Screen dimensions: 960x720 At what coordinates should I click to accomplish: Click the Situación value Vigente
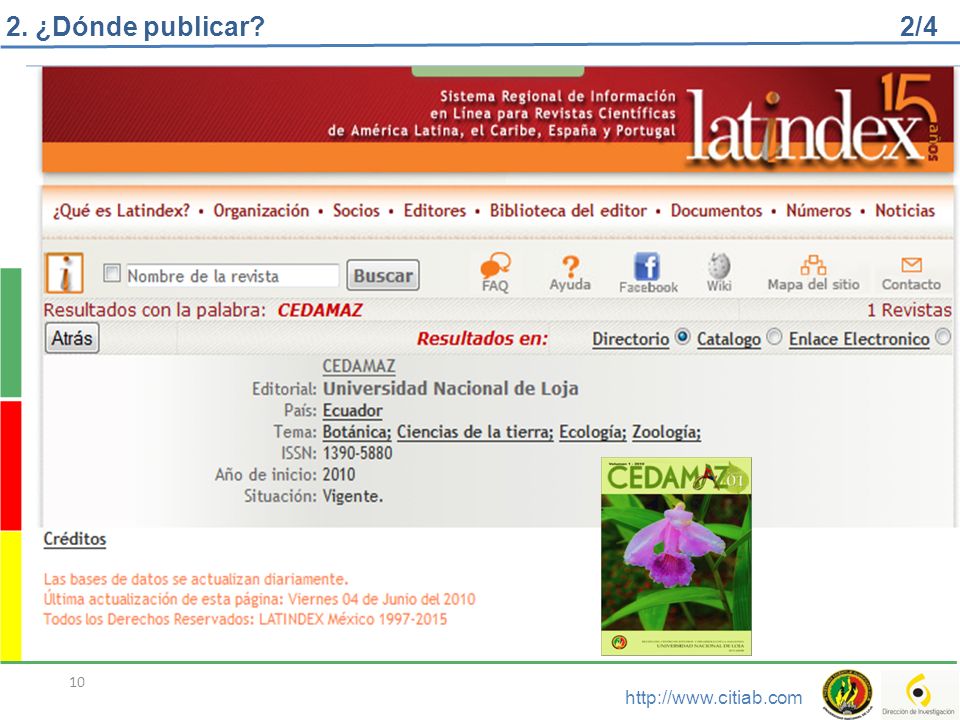click(x=353, y=496)
